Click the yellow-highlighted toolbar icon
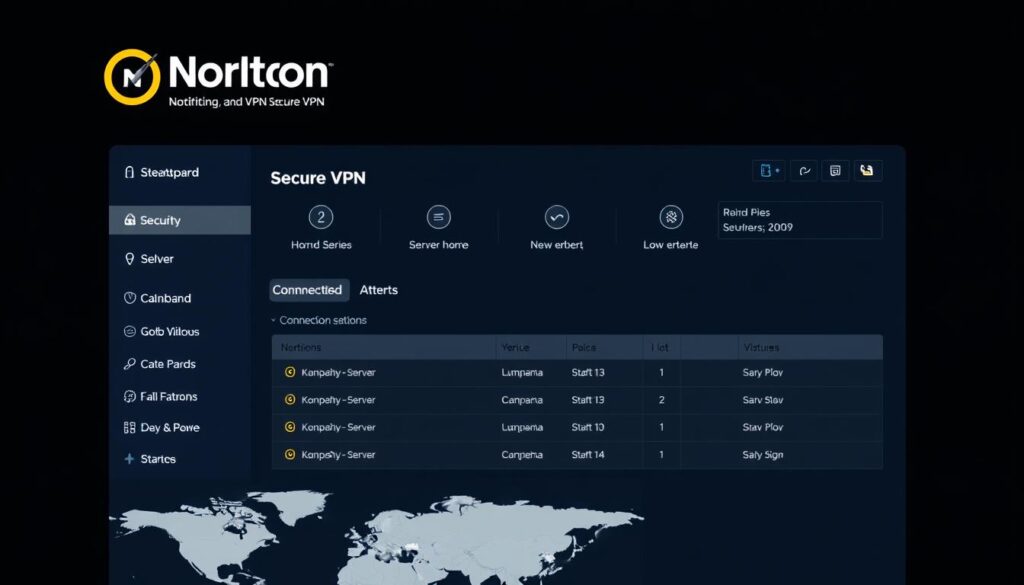The image size is (1024, 585). (867, 170)
